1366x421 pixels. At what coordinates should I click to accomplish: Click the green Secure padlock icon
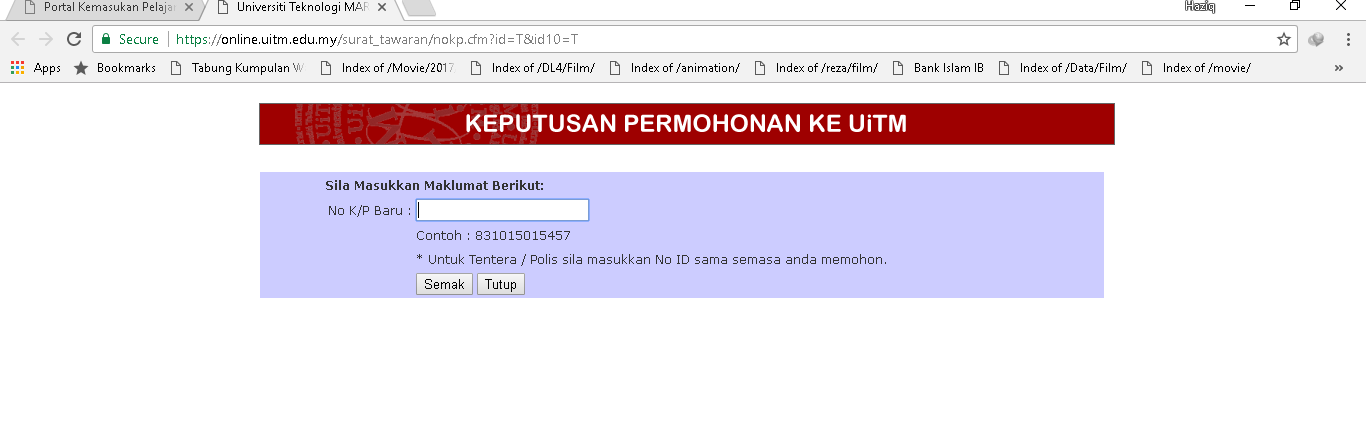point(106,39)
